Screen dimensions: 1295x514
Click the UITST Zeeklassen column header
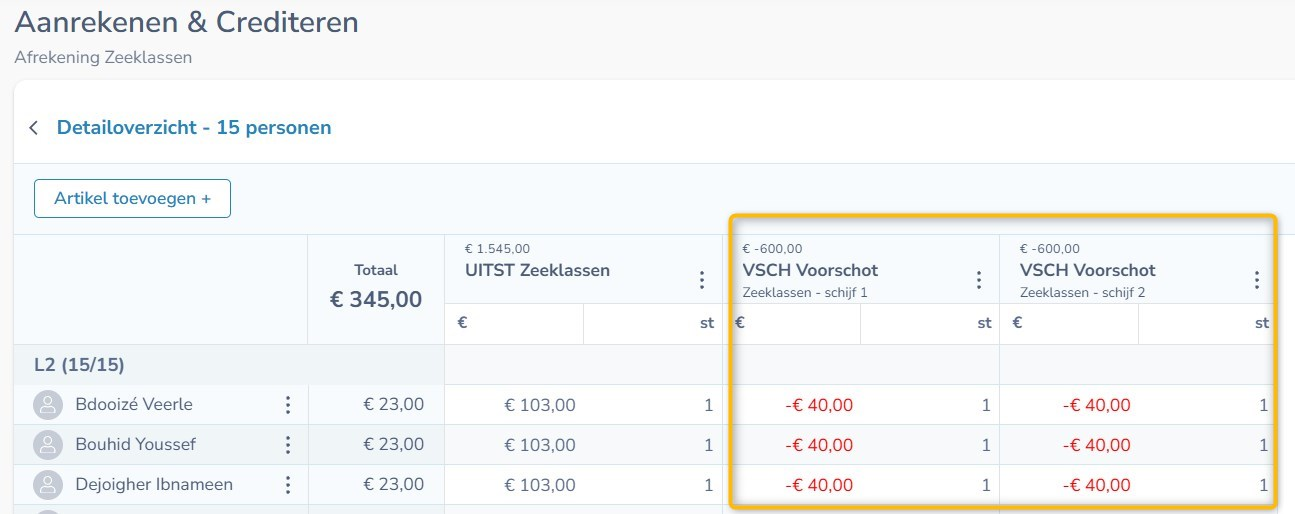[537, 270]
